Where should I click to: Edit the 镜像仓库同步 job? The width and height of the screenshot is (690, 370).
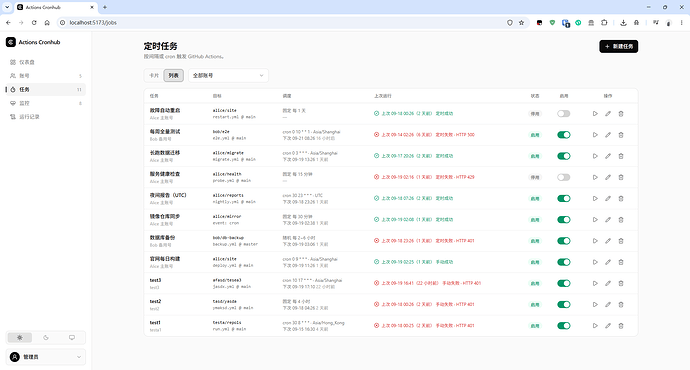coord(608,220)
